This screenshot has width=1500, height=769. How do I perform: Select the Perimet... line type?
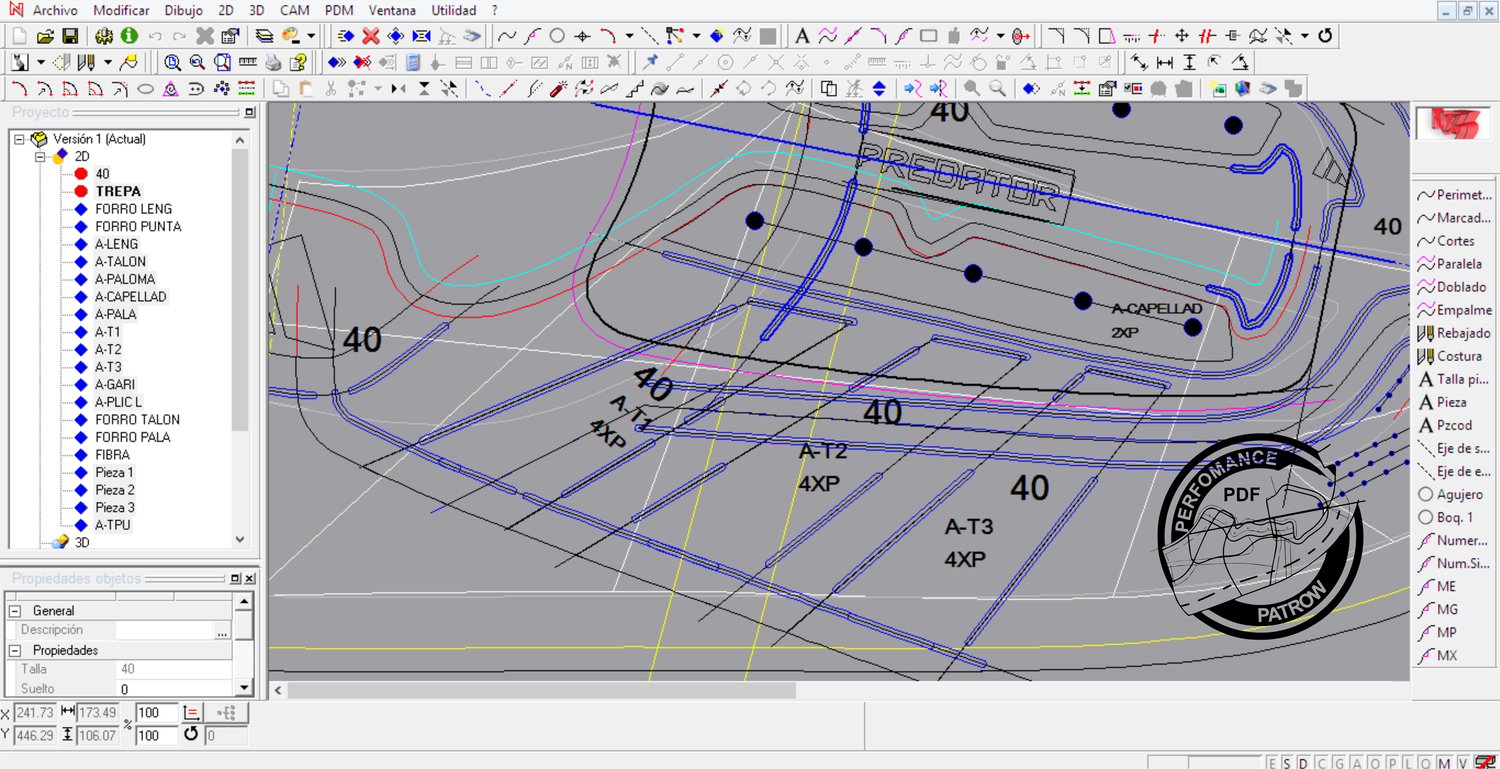click(1455, 195)
